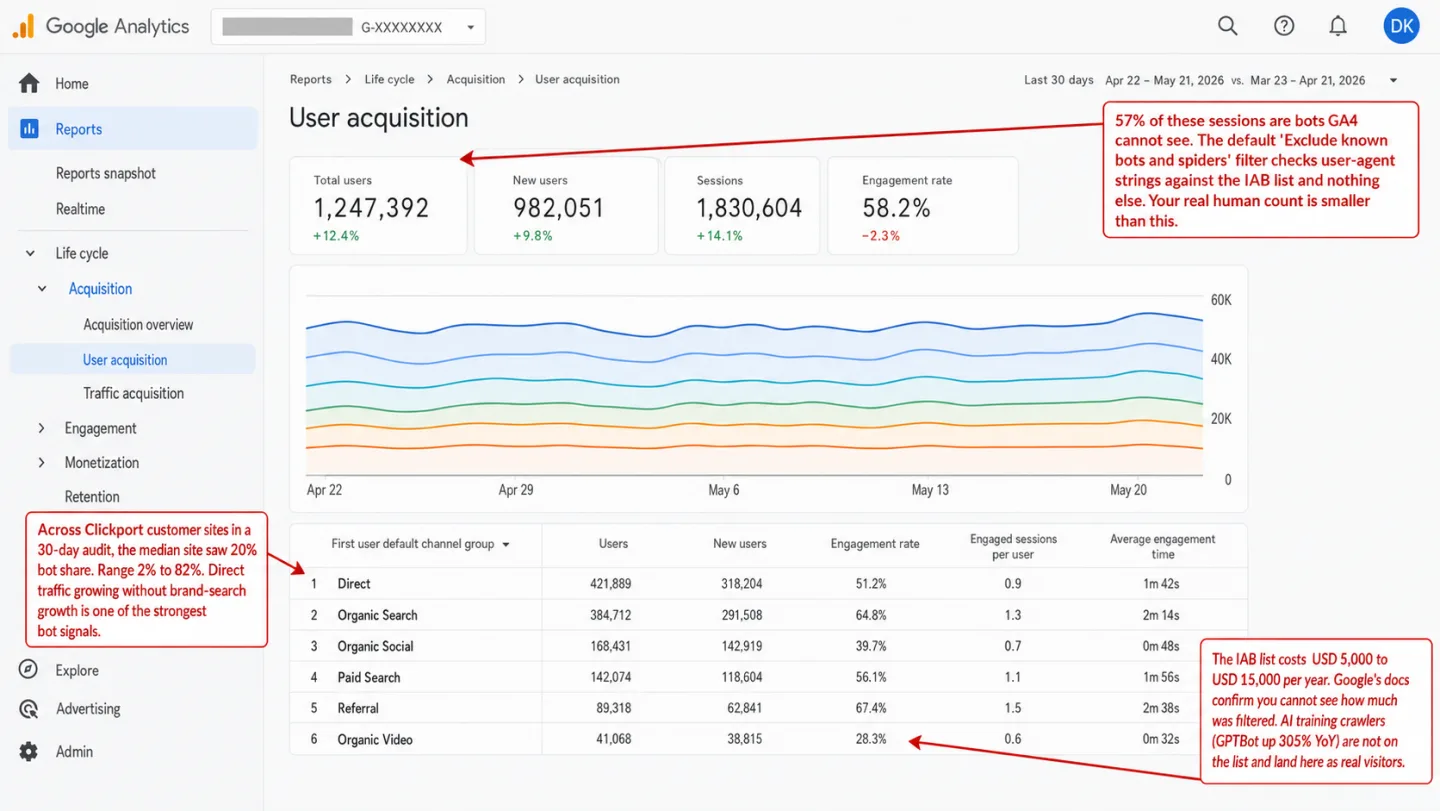
Task: Open Realtime report
Action: (80, 209)
